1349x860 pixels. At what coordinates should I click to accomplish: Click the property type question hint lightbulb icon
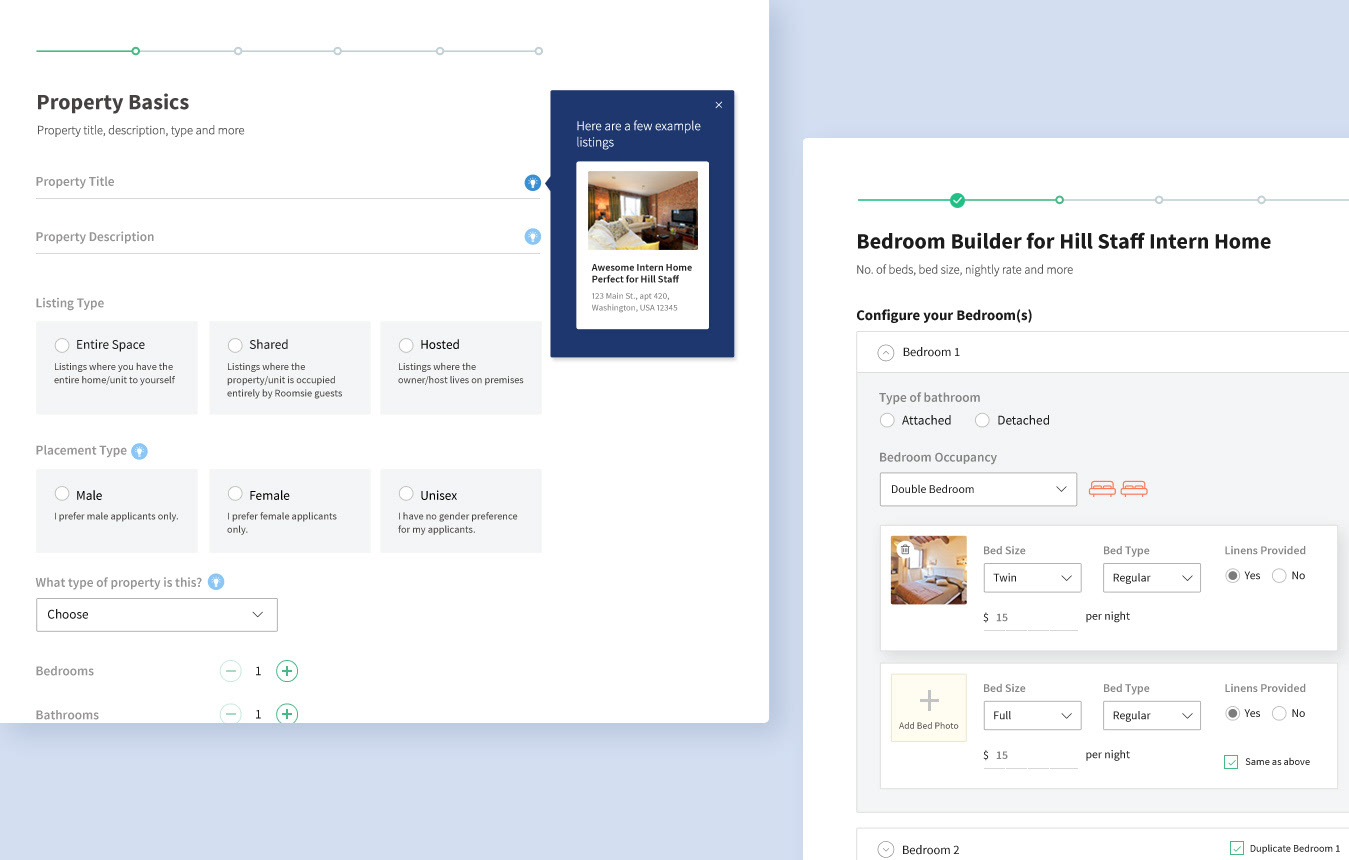[x=215, y=582]
